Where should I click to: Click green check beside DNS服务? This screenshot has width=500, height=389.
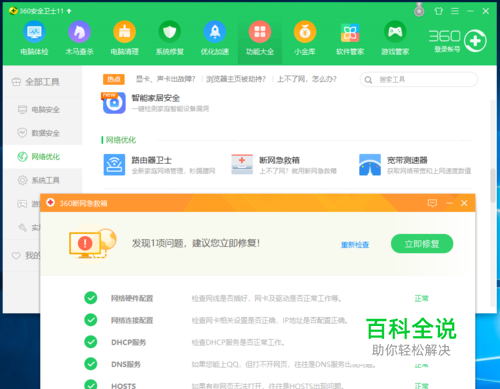tap(91, 364)
